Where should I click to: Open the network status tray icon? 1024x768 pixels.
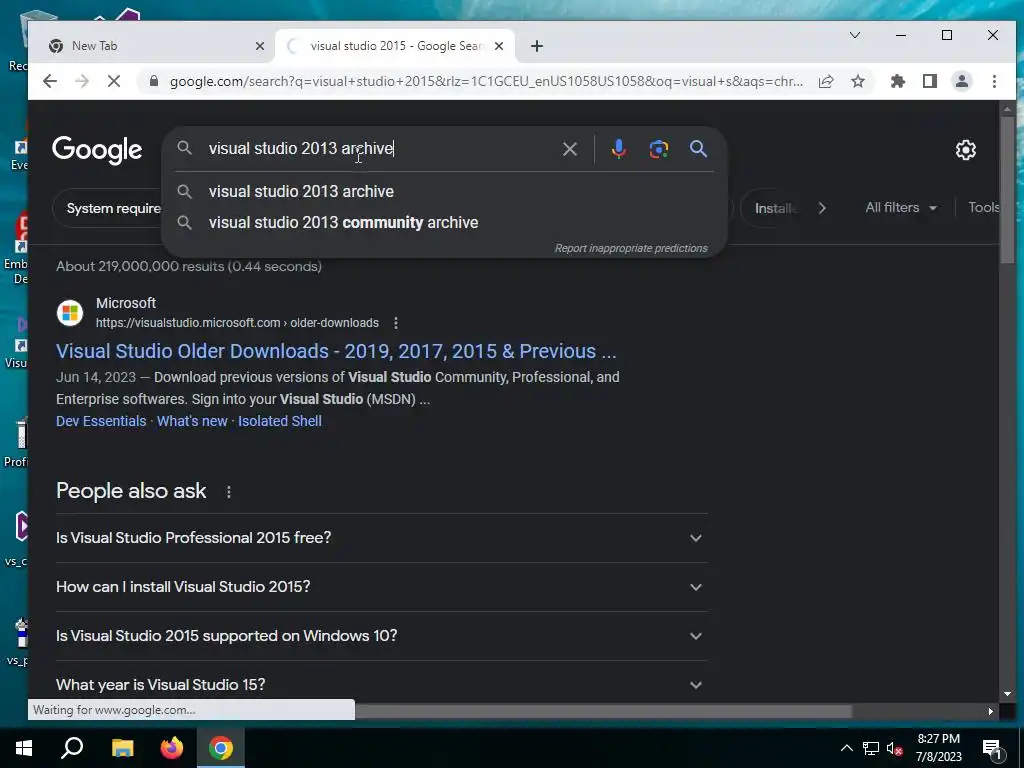[x=871, y=748]
